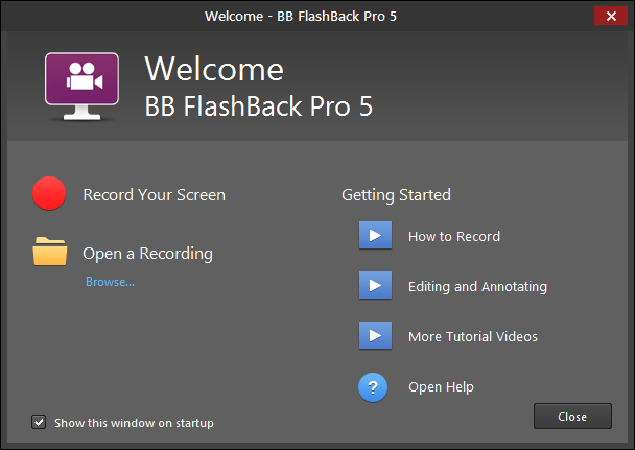Click the Open Help text
This screenshot has width=635, height=450.
[x=441, y=387]
